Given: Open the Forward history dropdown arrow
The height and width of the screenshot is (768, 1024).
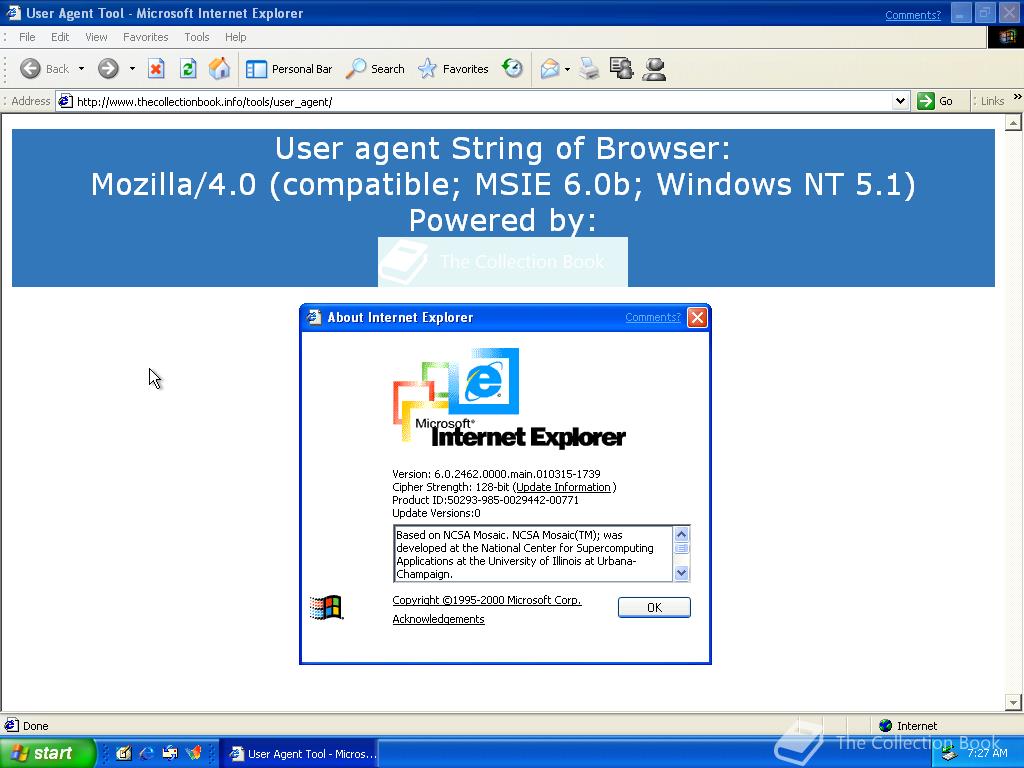Looking at the screenshot, I should pos(132,69).
